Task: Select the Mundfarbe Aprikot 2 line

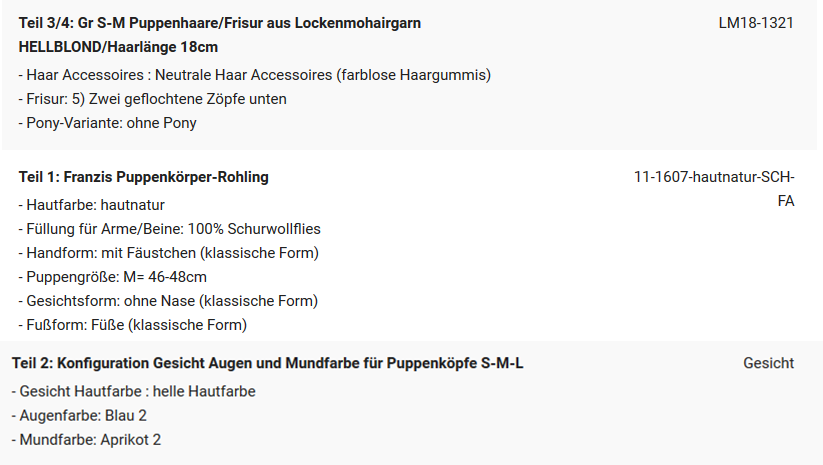Action: [x=87, y=440]
